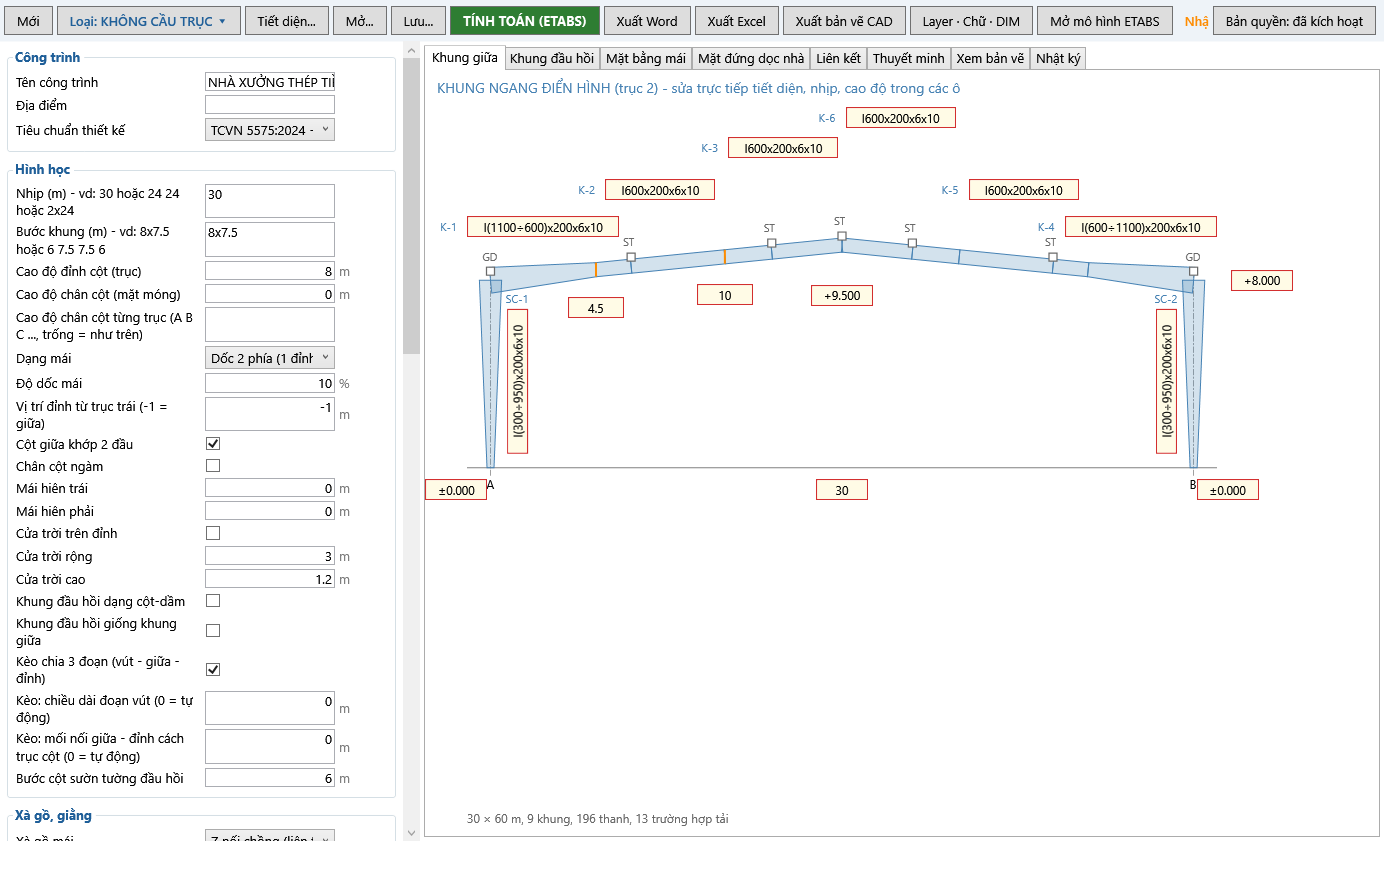Click the span dimension box showing 30

pyautogui.click(x=842, y=490)
